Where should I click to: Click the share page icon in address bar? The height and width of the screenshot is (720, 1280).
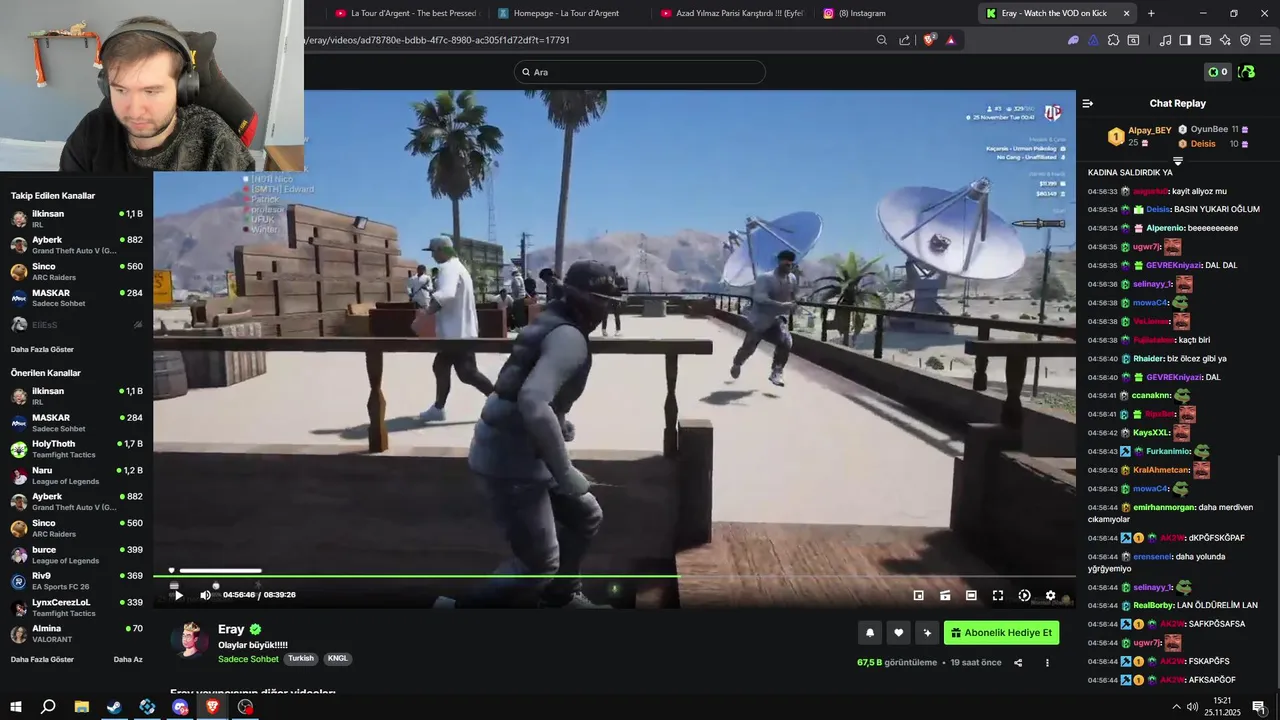pyautogui.click(x=904, y=40)
